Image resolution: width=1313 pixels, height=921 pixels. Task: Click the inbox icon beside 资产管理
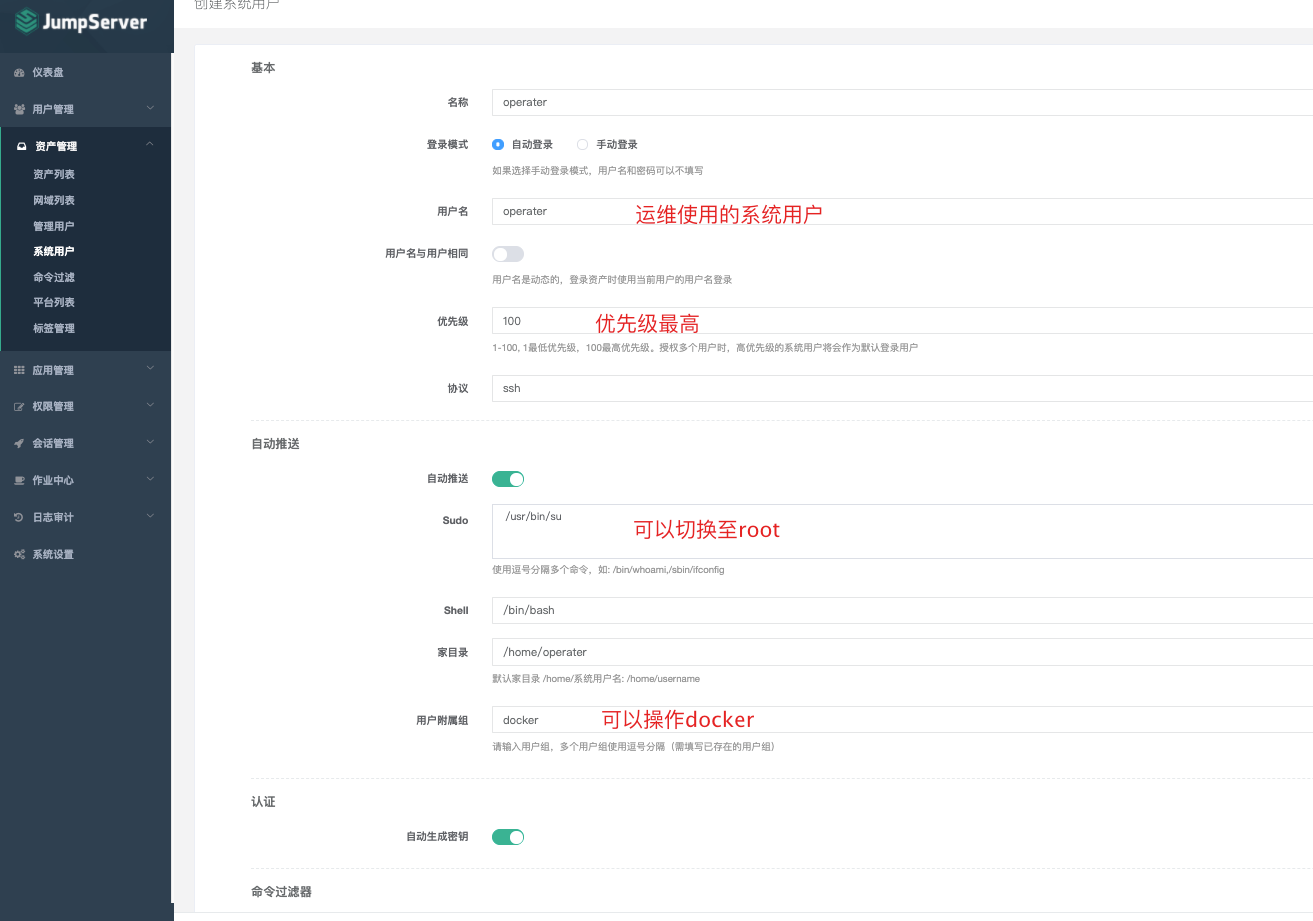click(22, 146)
